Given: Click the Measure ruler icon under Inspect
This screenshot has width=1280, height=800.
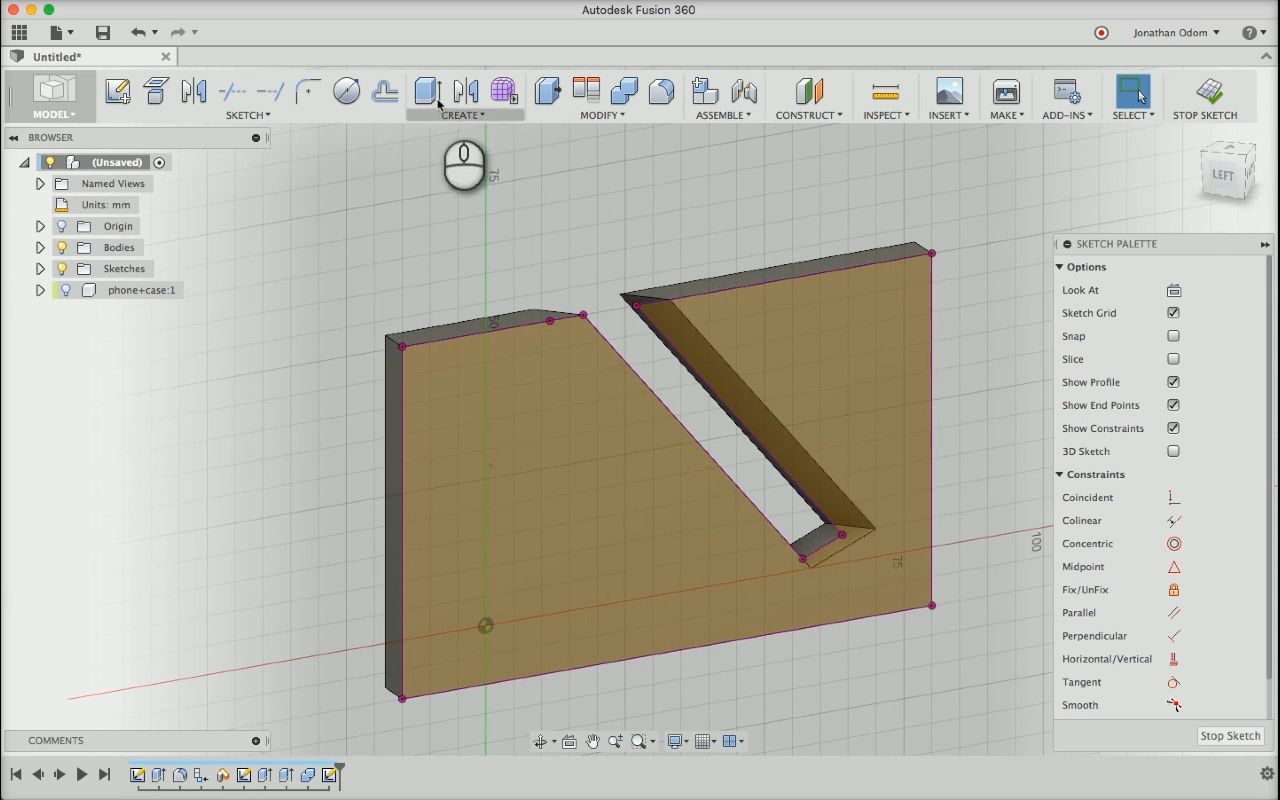Looking at the screenshot, I should click(885, 92).
